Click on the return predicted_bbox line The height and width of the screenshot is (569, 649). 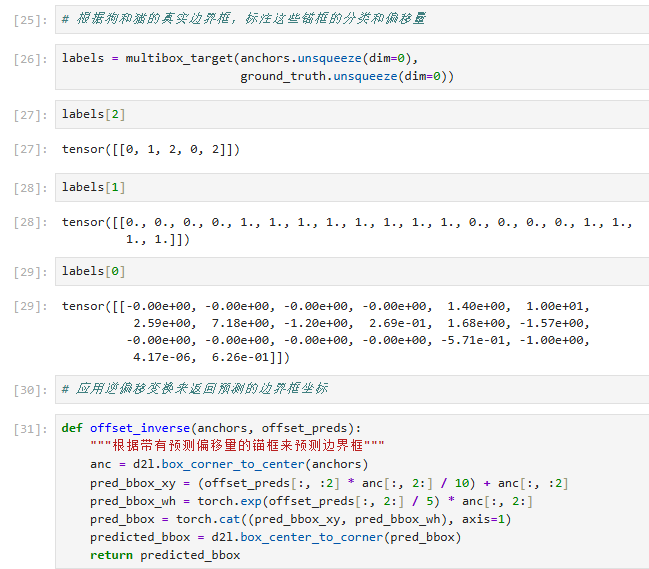point(165,555)
